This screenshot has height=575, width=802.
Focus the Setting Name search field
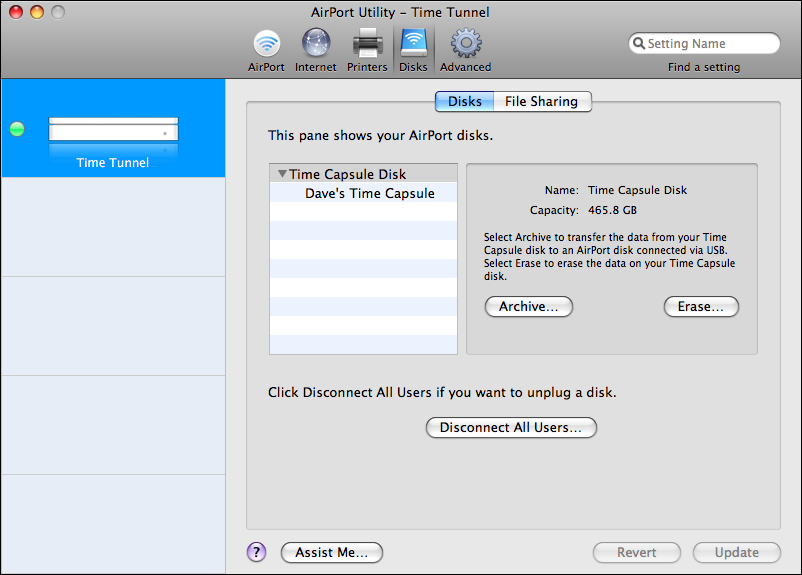coord(704,43)
